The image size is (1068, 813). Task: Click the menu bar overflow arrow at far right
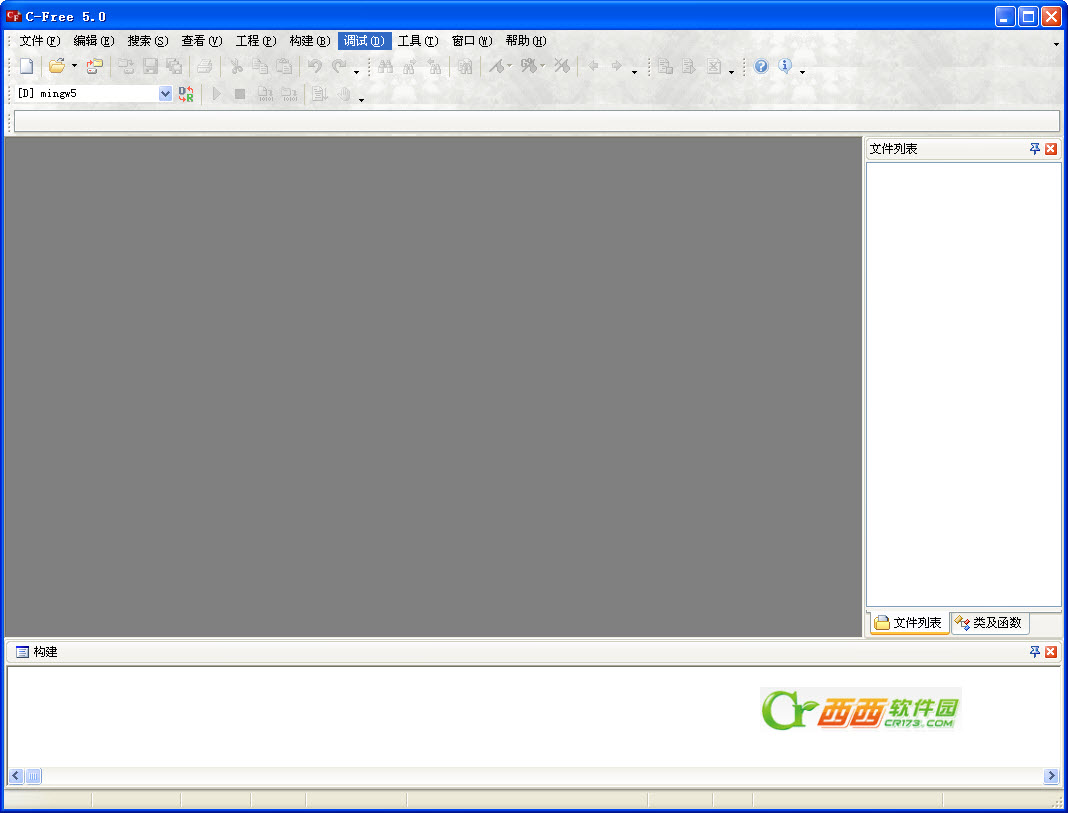1056,44
